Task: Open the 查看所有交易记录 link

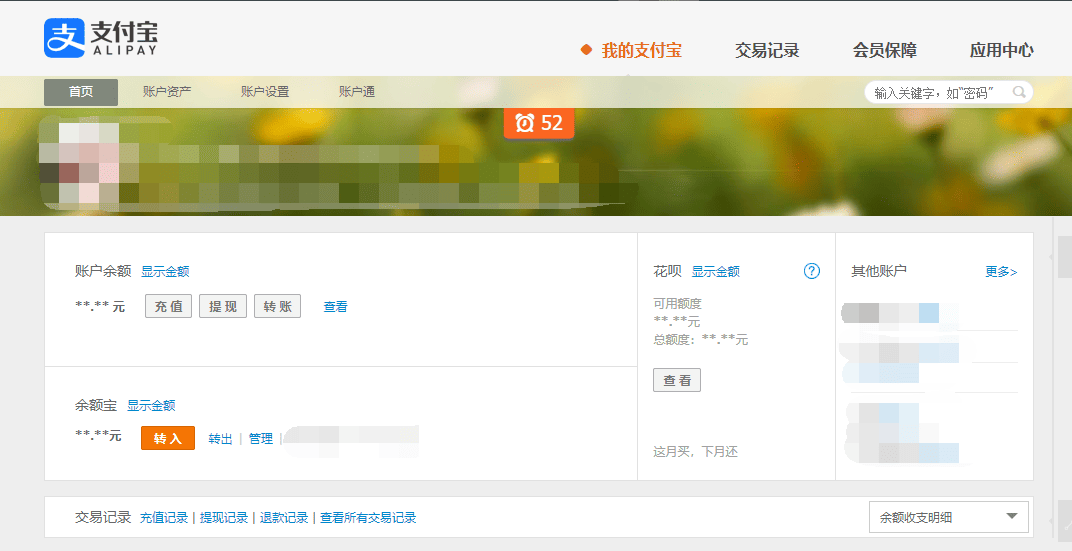Action: (368, 518)
